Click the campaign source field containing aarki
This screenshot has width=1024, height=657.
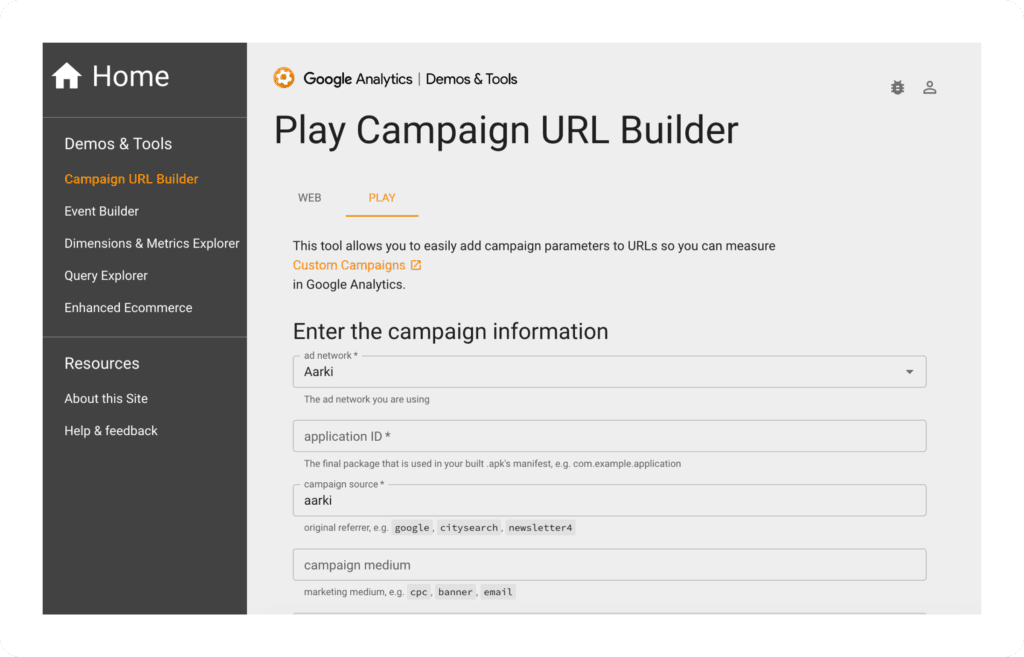609,500
